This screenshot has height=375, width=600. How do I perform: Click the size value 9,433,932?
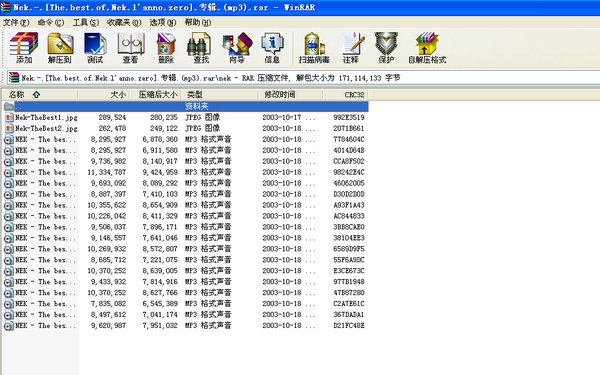click(108, 282)
